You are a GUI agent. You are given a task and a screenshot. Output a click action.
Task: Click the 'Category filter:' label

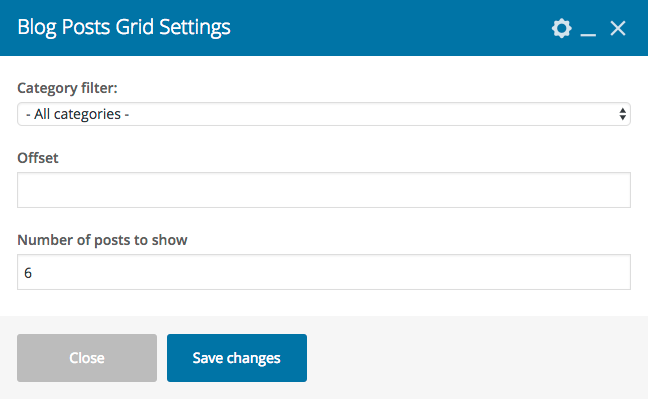(x=67, y=88)
